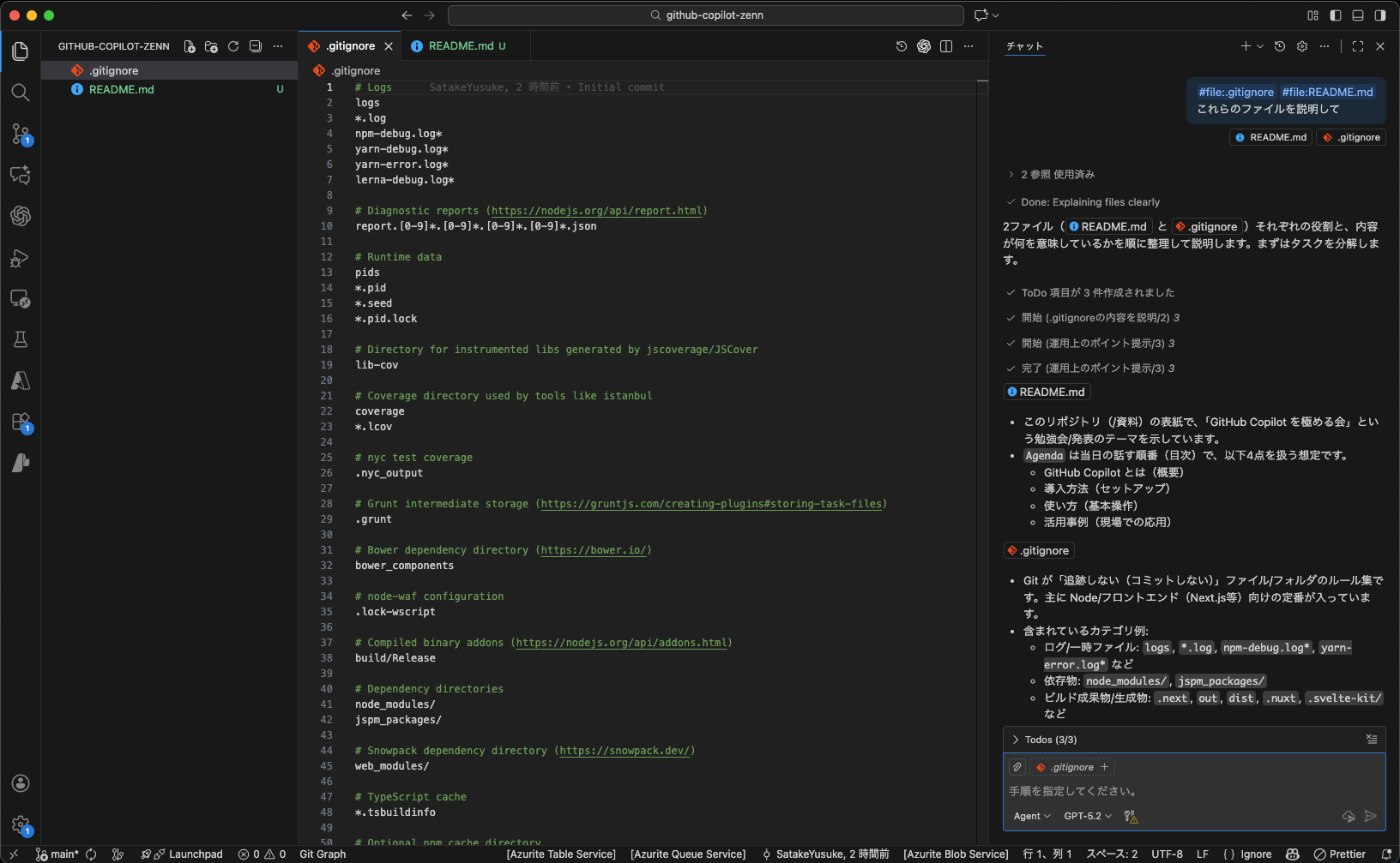Open the Explorer more actions menu
This screenshot has width=1400, height=863.
(x=278, y=46)
